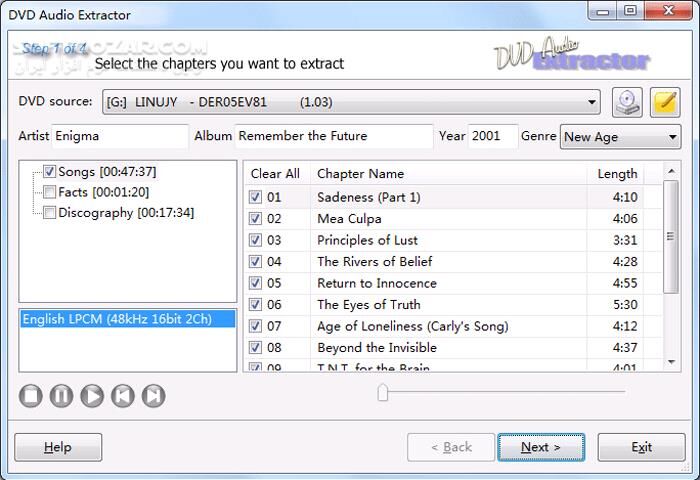Click the Beyond the Invisible chapter name

tap(377, 347)
